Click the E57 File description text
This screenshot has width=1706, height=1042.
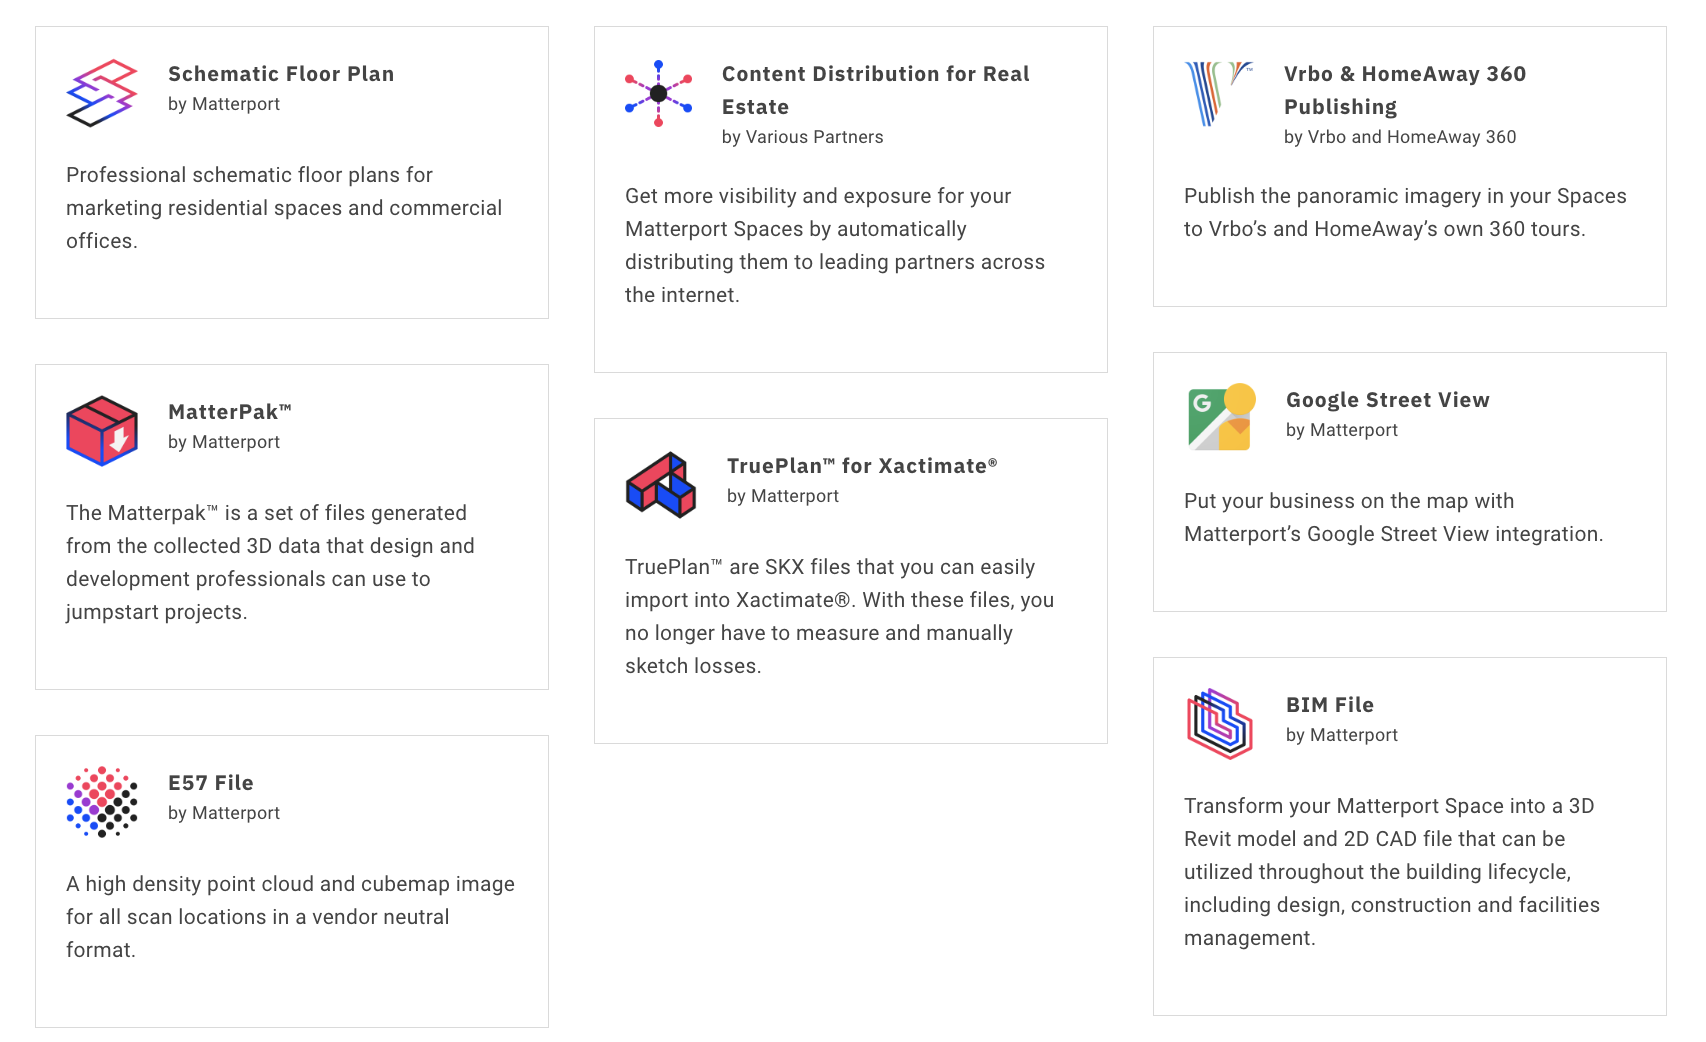291,917
